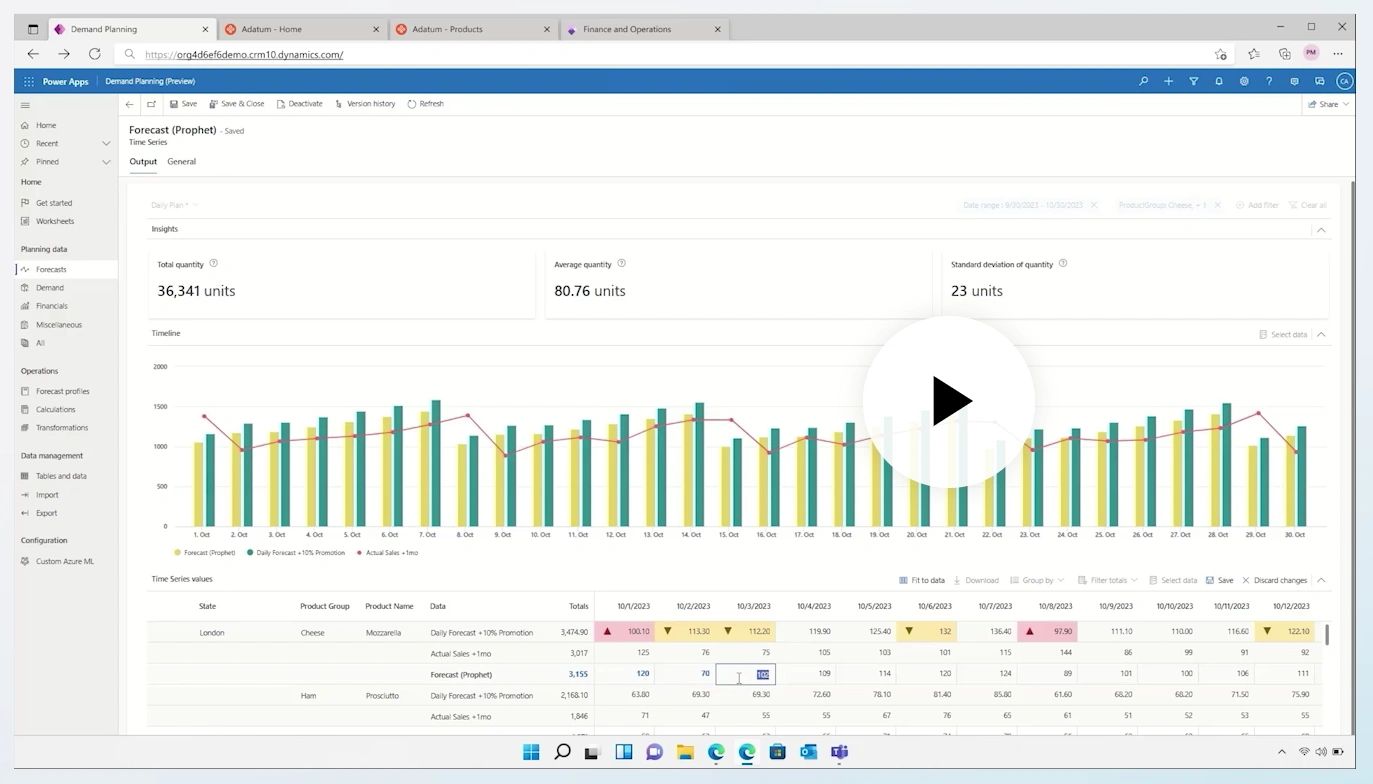Viewport: 1373px width, 784px height.
Task: Click the Refresh icon in the command bar
Action: [x=425, y=103]
